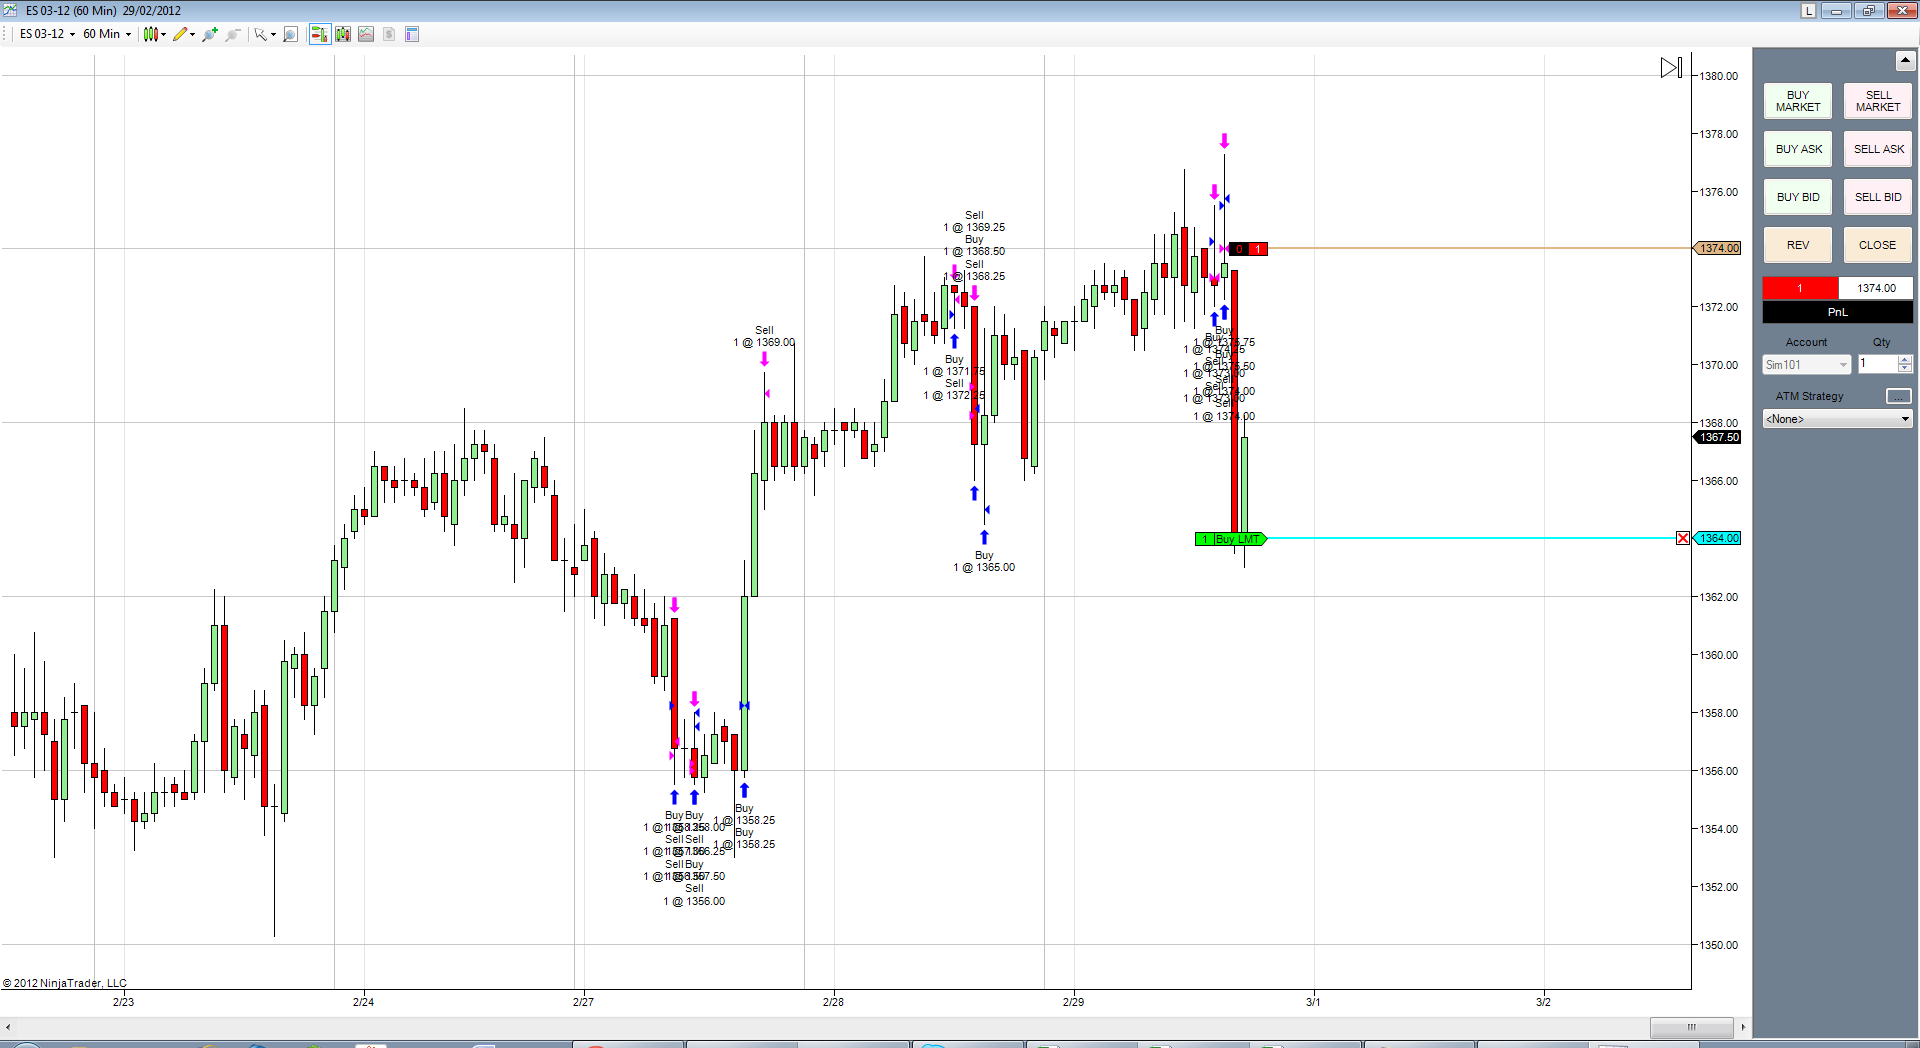Click the 2/27 date label on time axis

(583, 1002)
